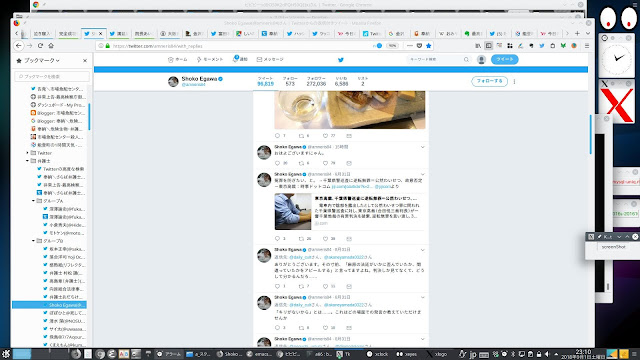This screenshot has width=640, height=360.
Task: Click the bookmark search field in sidebar
Action: (x=52, y=76)
